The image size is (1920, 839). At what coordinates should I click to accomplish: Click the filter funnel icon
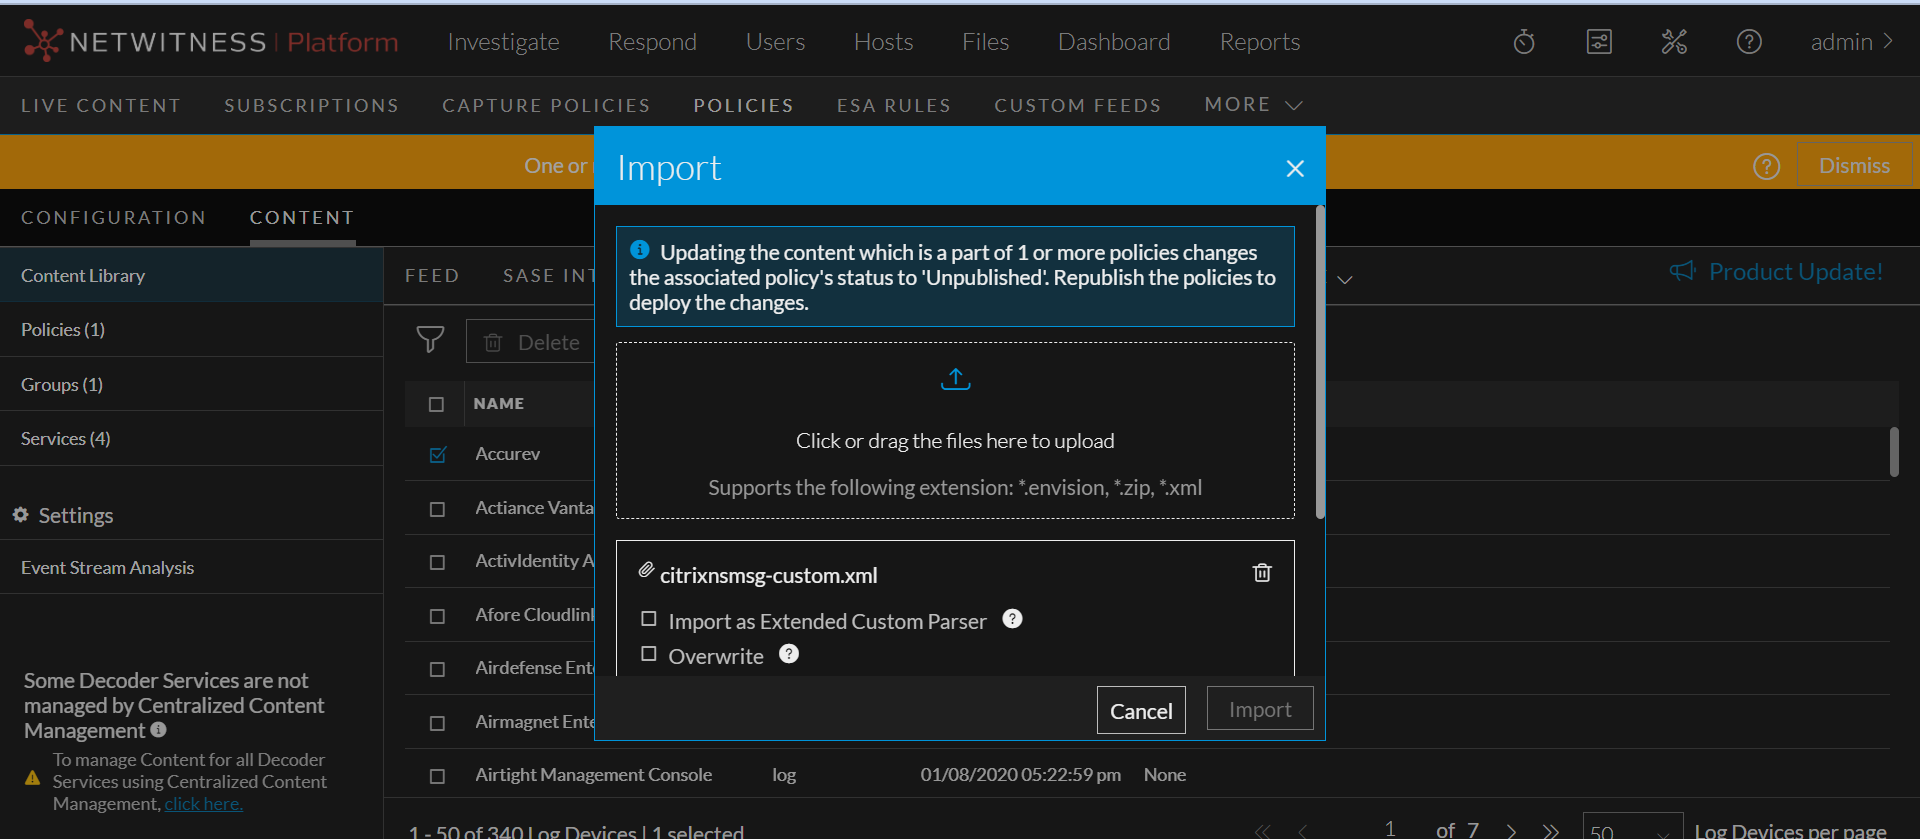point(430,340)
